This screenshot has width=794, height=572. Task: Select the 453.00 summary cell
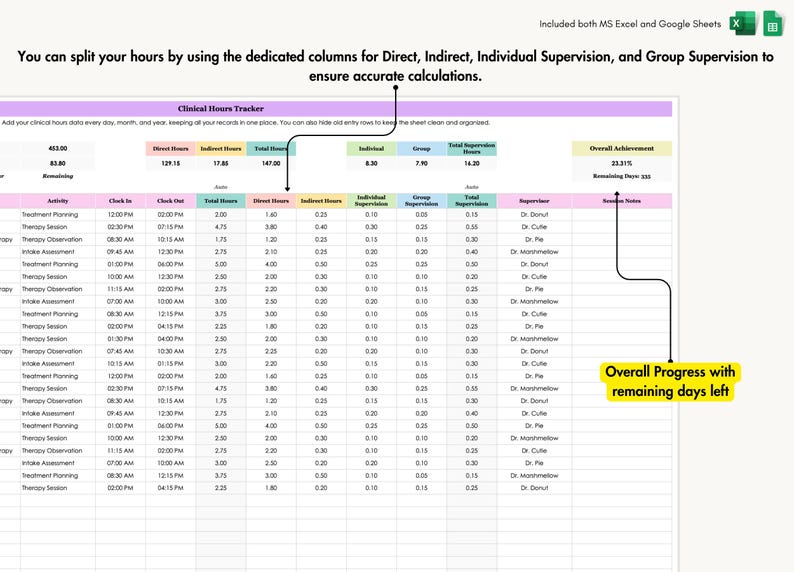[58, 148]
